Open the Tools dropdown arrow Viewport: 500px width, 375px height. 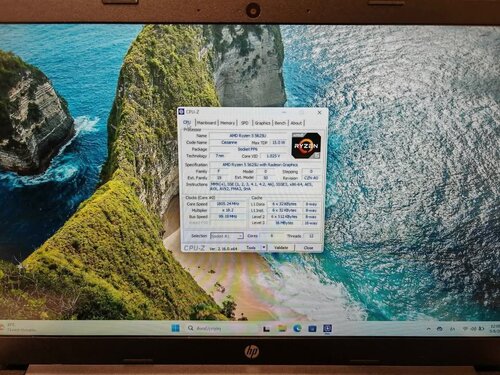coord(263,247)
